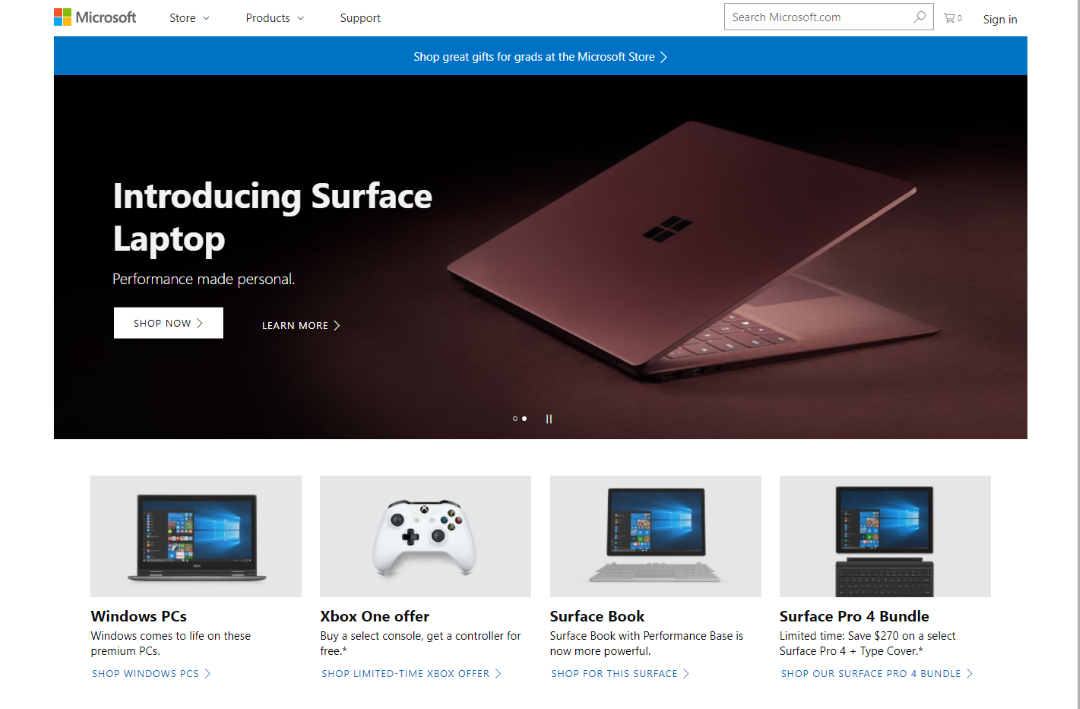Click Sign in
This screenshot has width=1080, height=709.
coord(999,19)
